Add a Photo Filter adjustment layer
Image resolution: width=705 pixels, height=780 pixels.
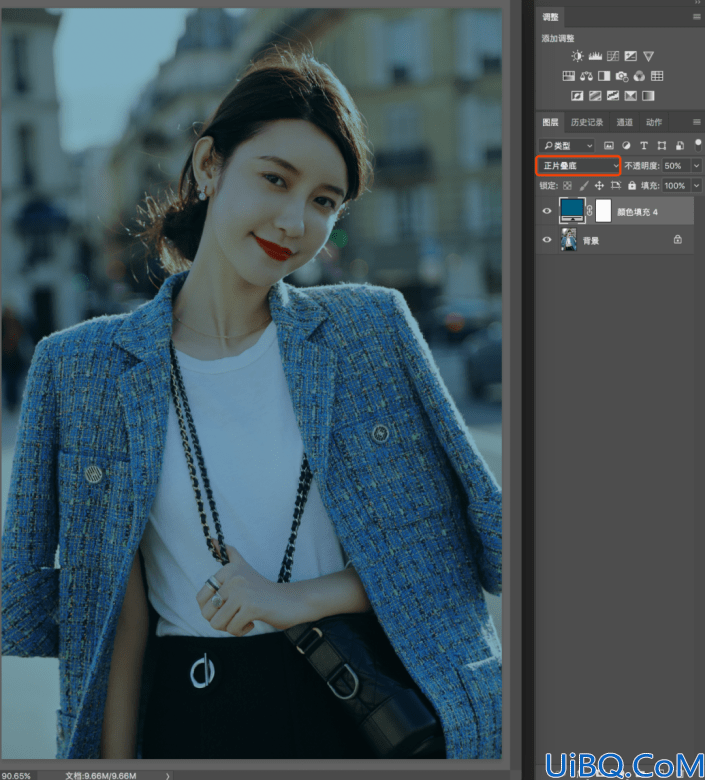(621, 76)
